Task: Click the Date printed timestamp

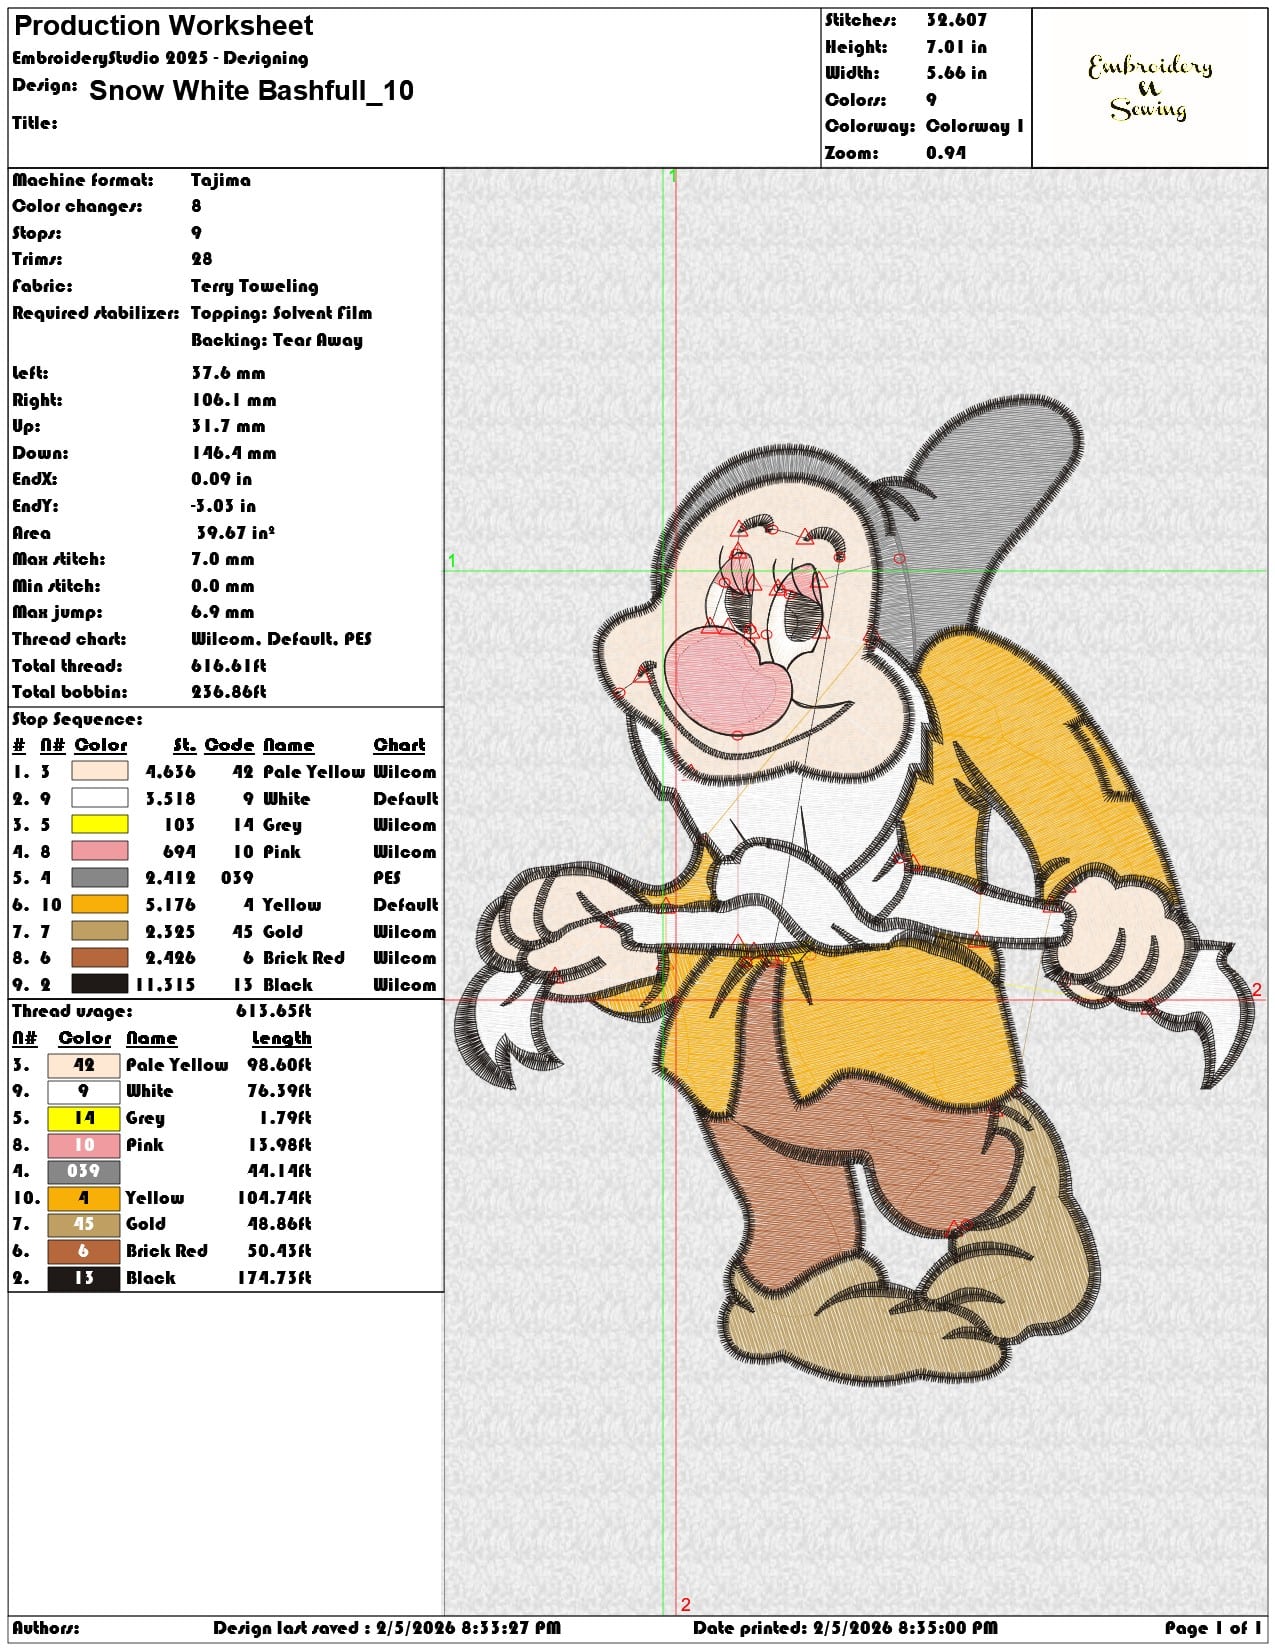Action: (845, 1628)
